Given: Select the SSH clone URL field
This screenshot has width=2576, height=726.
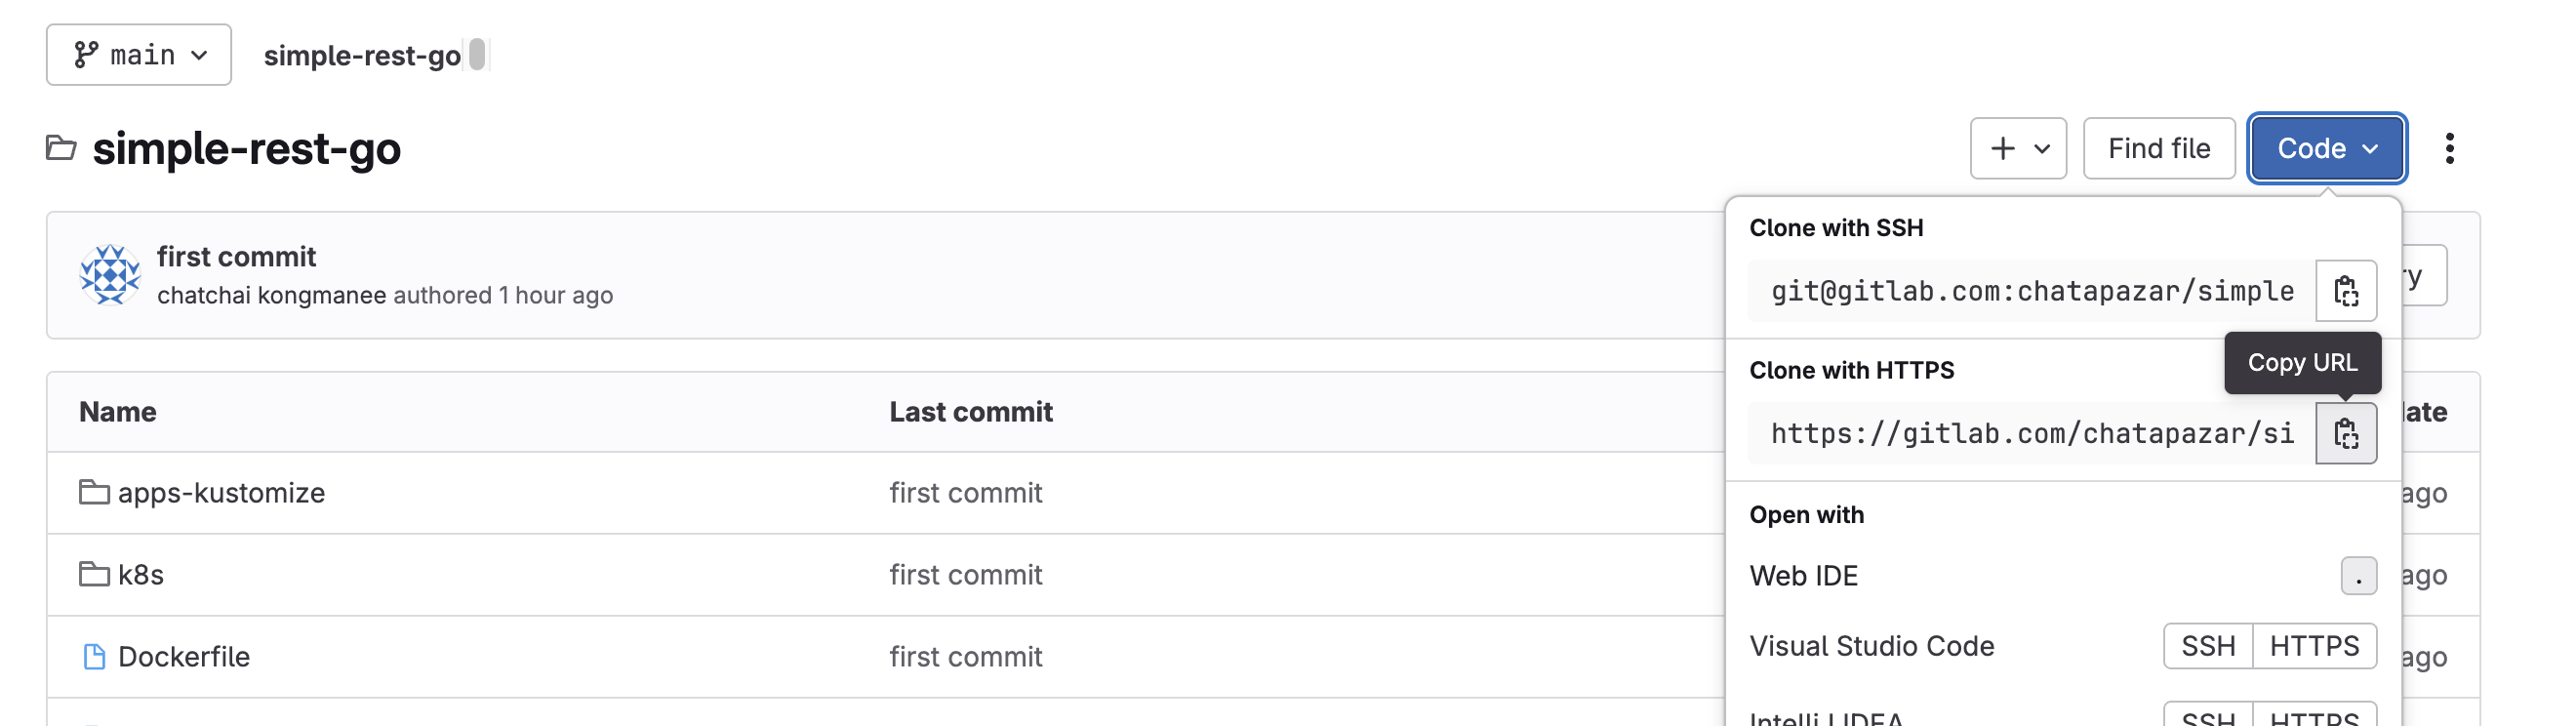Looking at the screenshot, I should pos(2031,291).
